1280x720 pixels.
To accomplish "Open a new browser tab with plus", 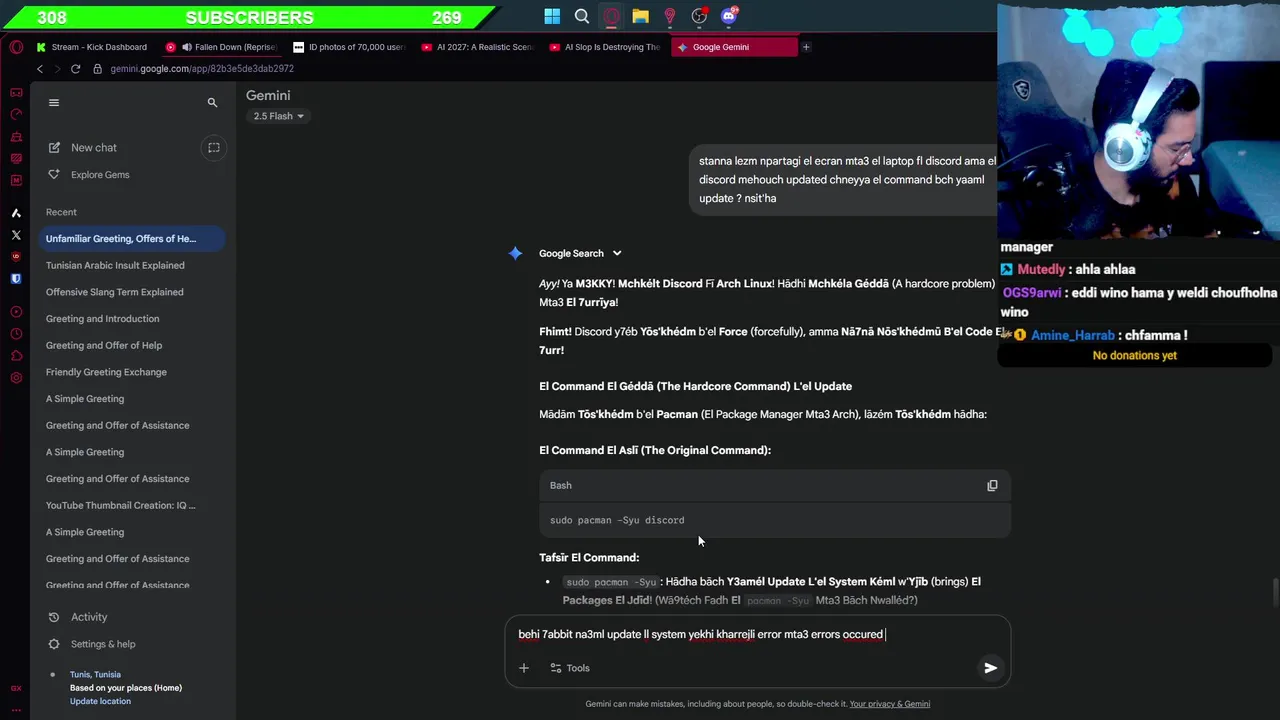I will pos(806,47).
